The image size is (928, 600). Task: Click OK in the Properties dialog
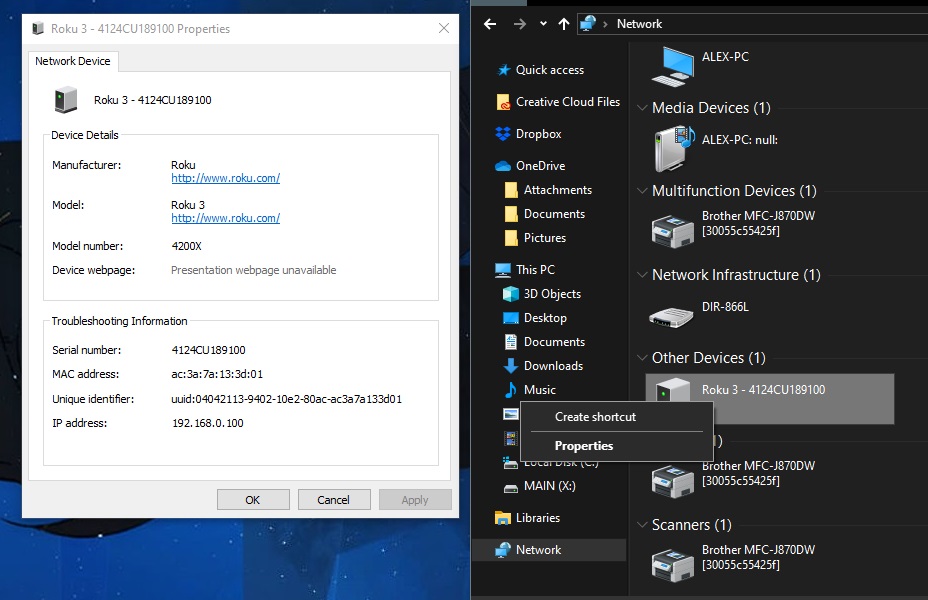click(x=253, y=500)
